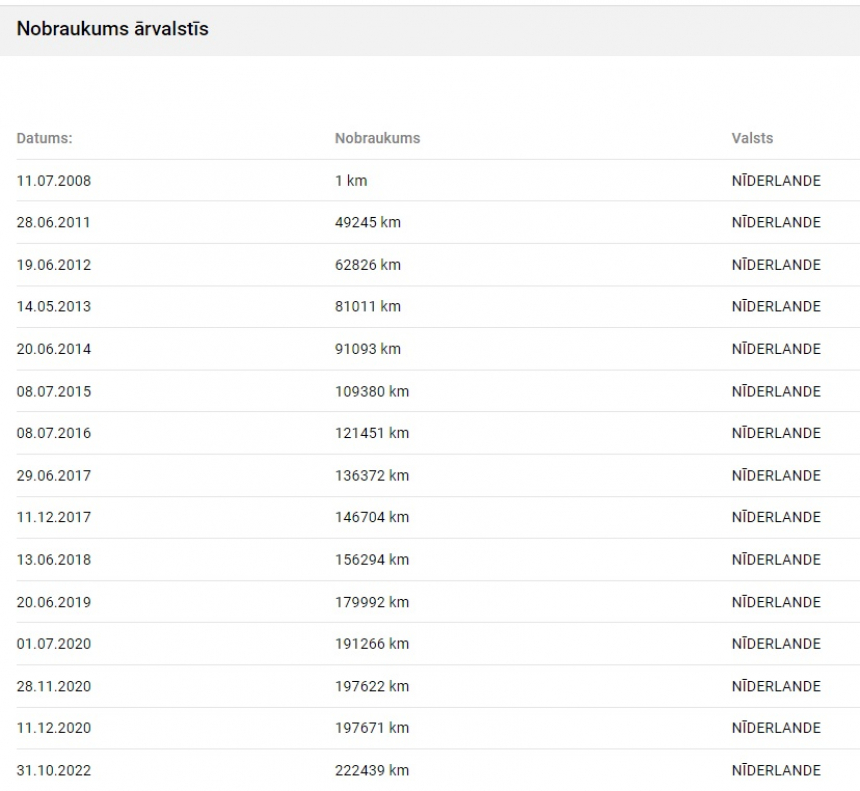Click the 1 km mileage entry
860x791 pixels.
pyautogui.click(x=351, y=181)
